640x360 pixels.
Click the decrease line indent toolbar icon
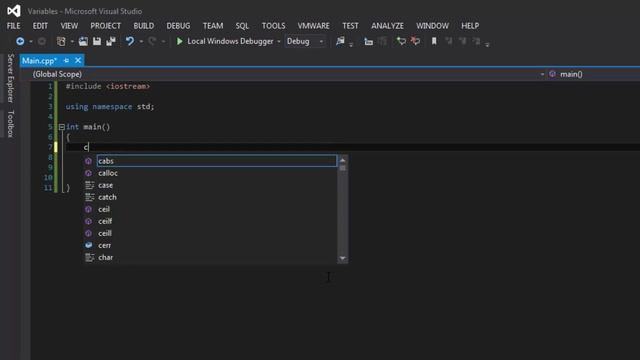click(x=369, y=41)
